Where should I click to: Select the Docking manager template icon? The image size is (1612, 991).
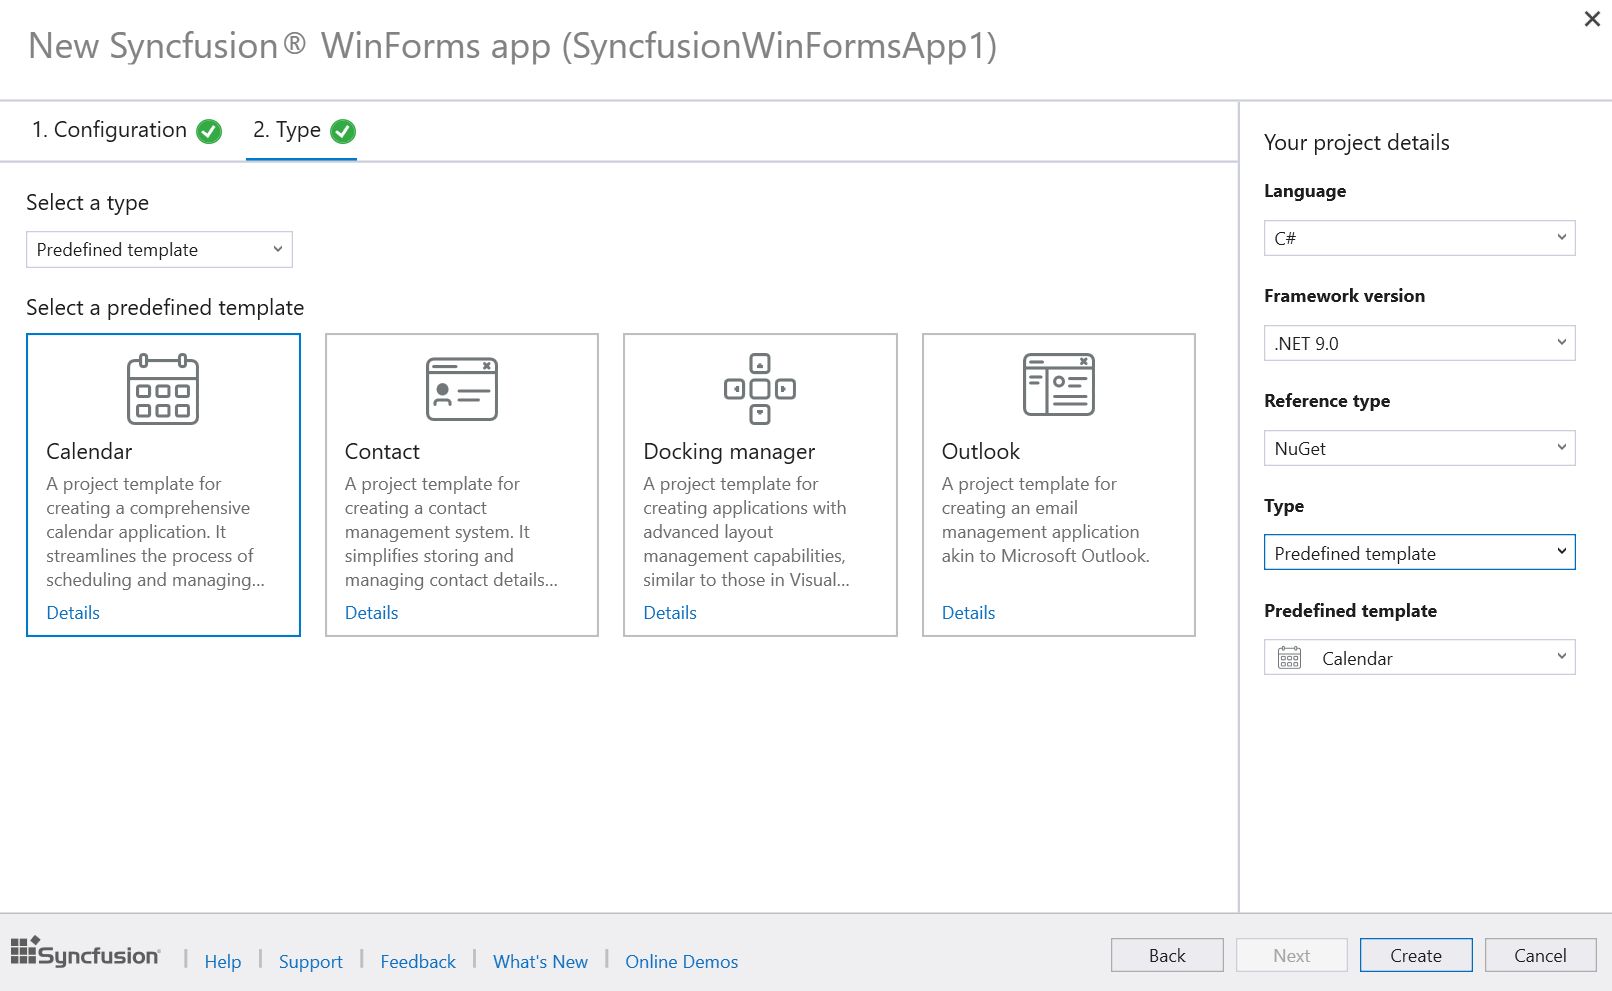pyautogui.click(x=760, y=388)
